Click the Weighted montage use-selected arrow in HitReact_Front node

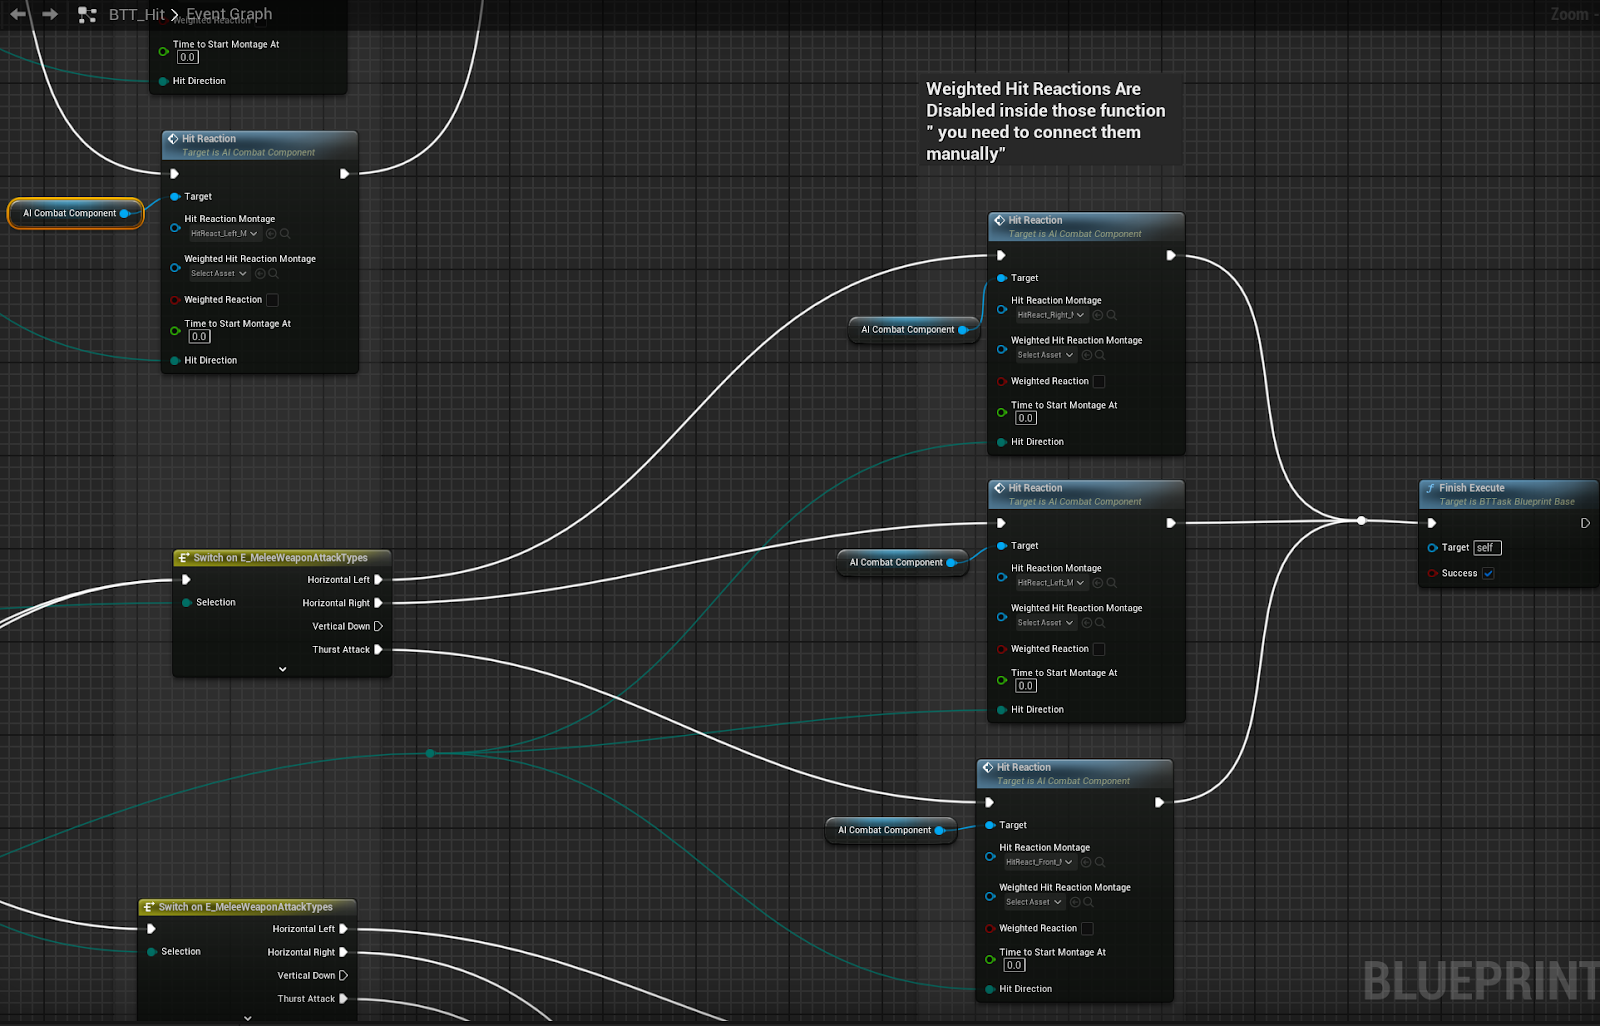(x=1075, y=902)
